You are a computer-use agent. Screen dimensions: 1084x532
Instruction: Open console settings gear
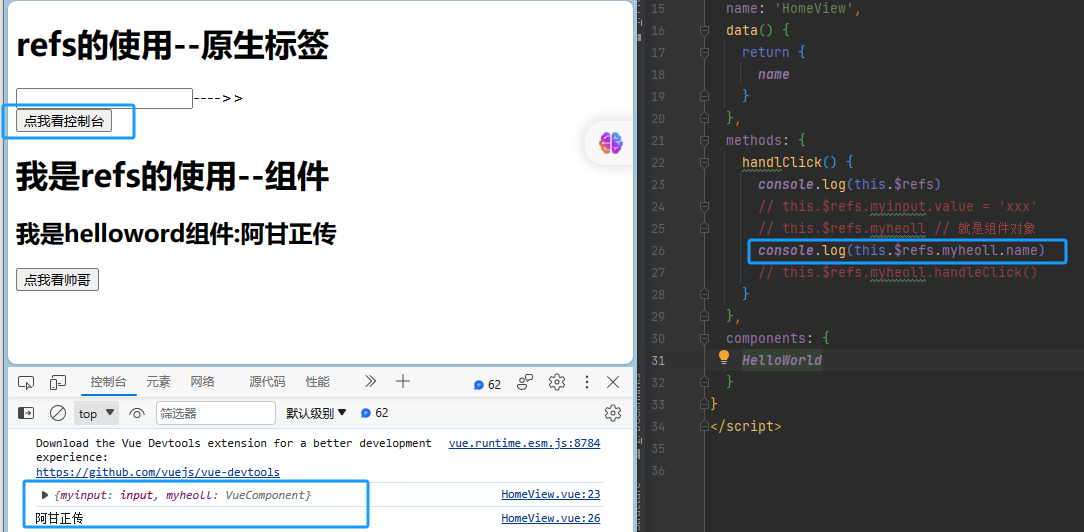(x=613, y=413)
